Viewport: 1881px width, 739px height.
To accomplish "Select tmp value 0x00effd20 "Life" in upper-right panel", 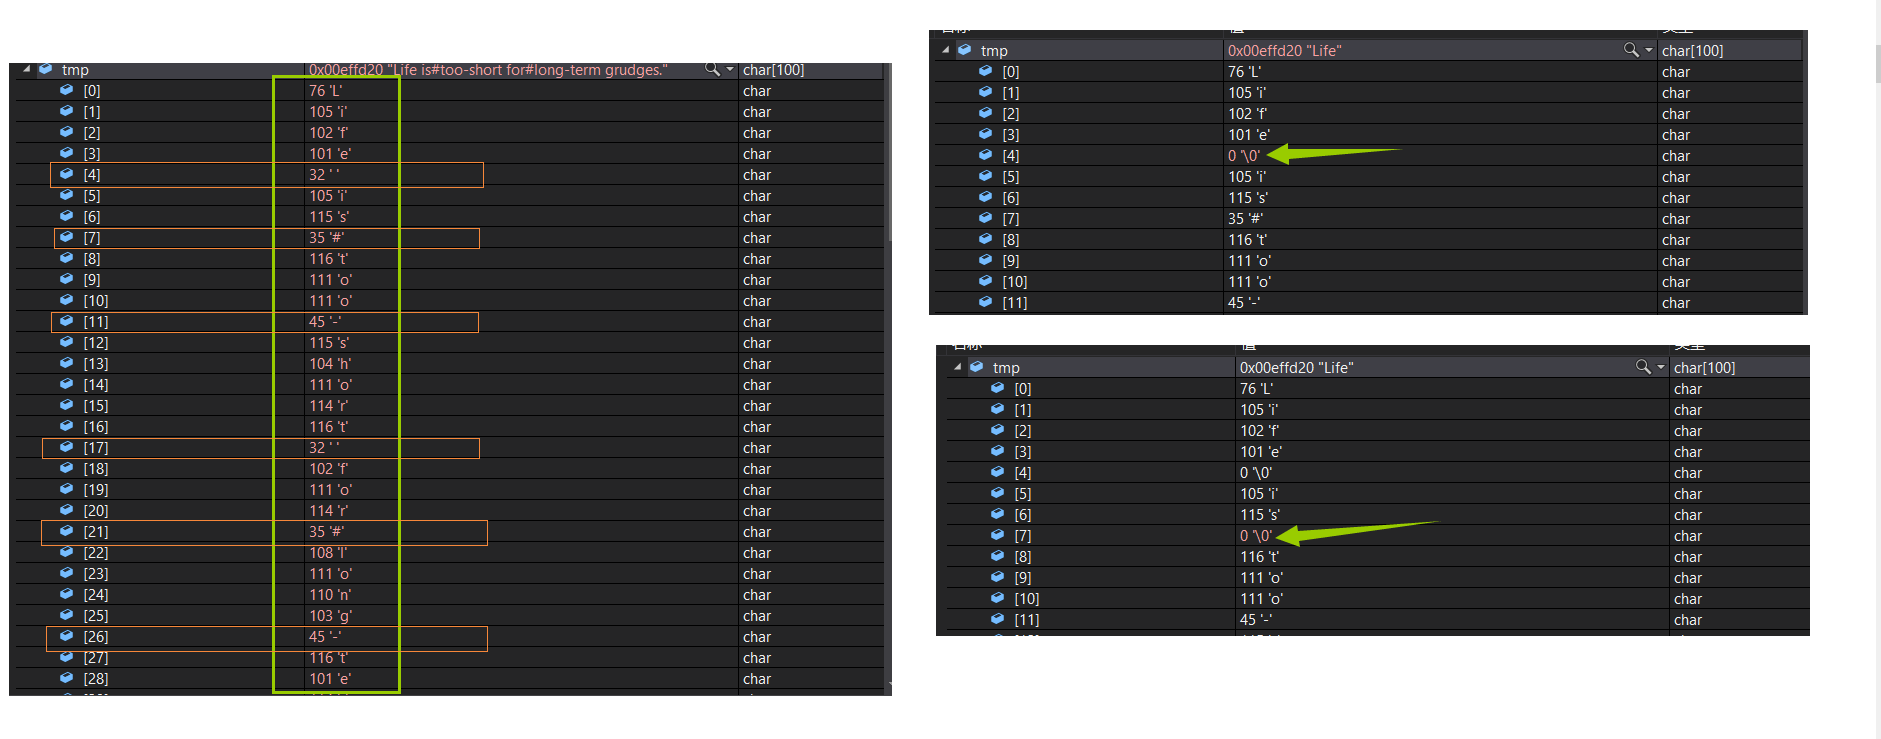I will [1285, 50].
